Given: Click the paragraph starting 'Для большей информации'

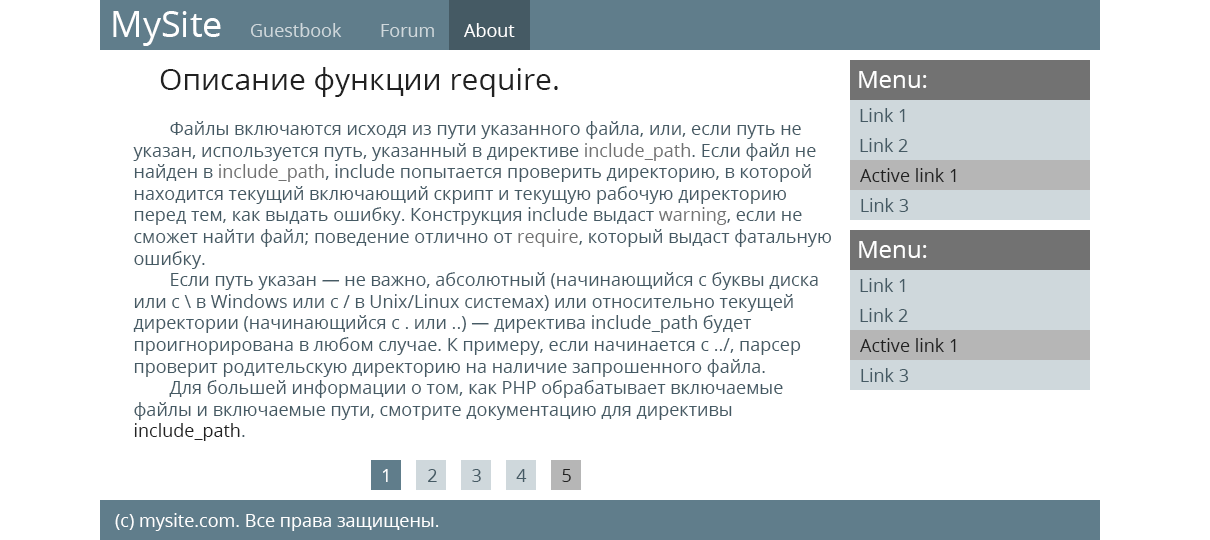Looking at the screenshot, I should point(459,410).
